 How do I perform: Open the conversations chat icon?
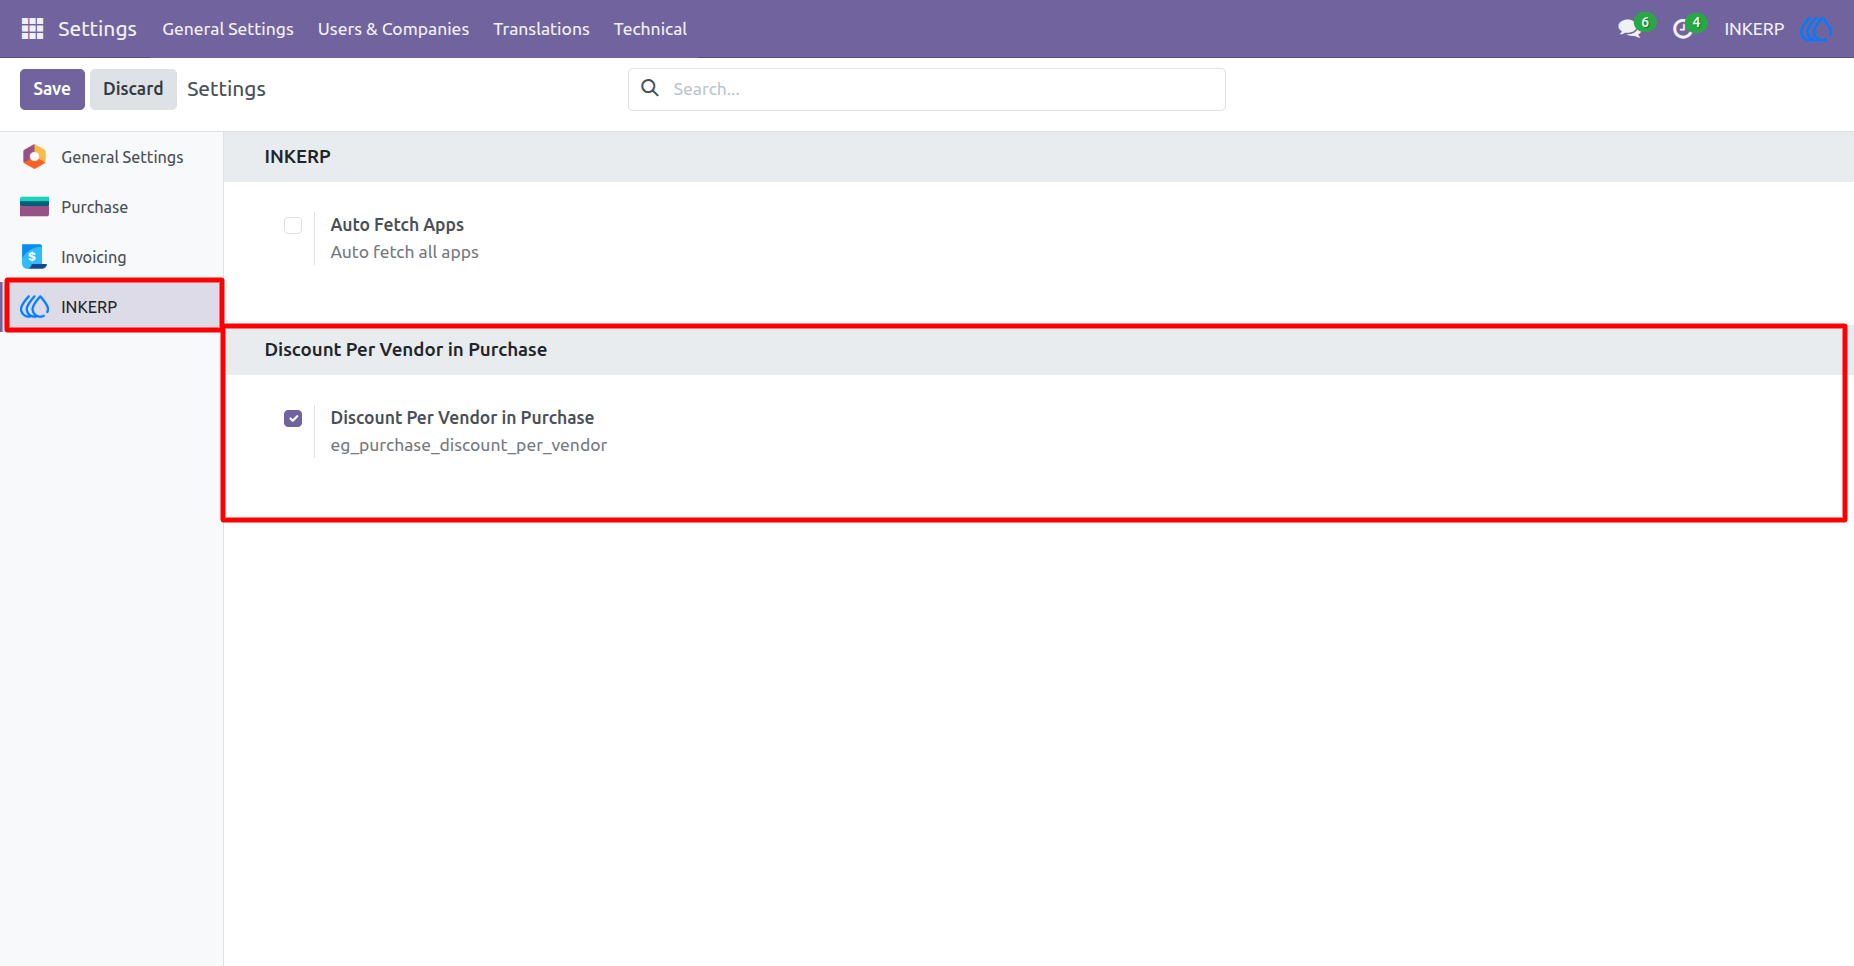point(1630,29)
